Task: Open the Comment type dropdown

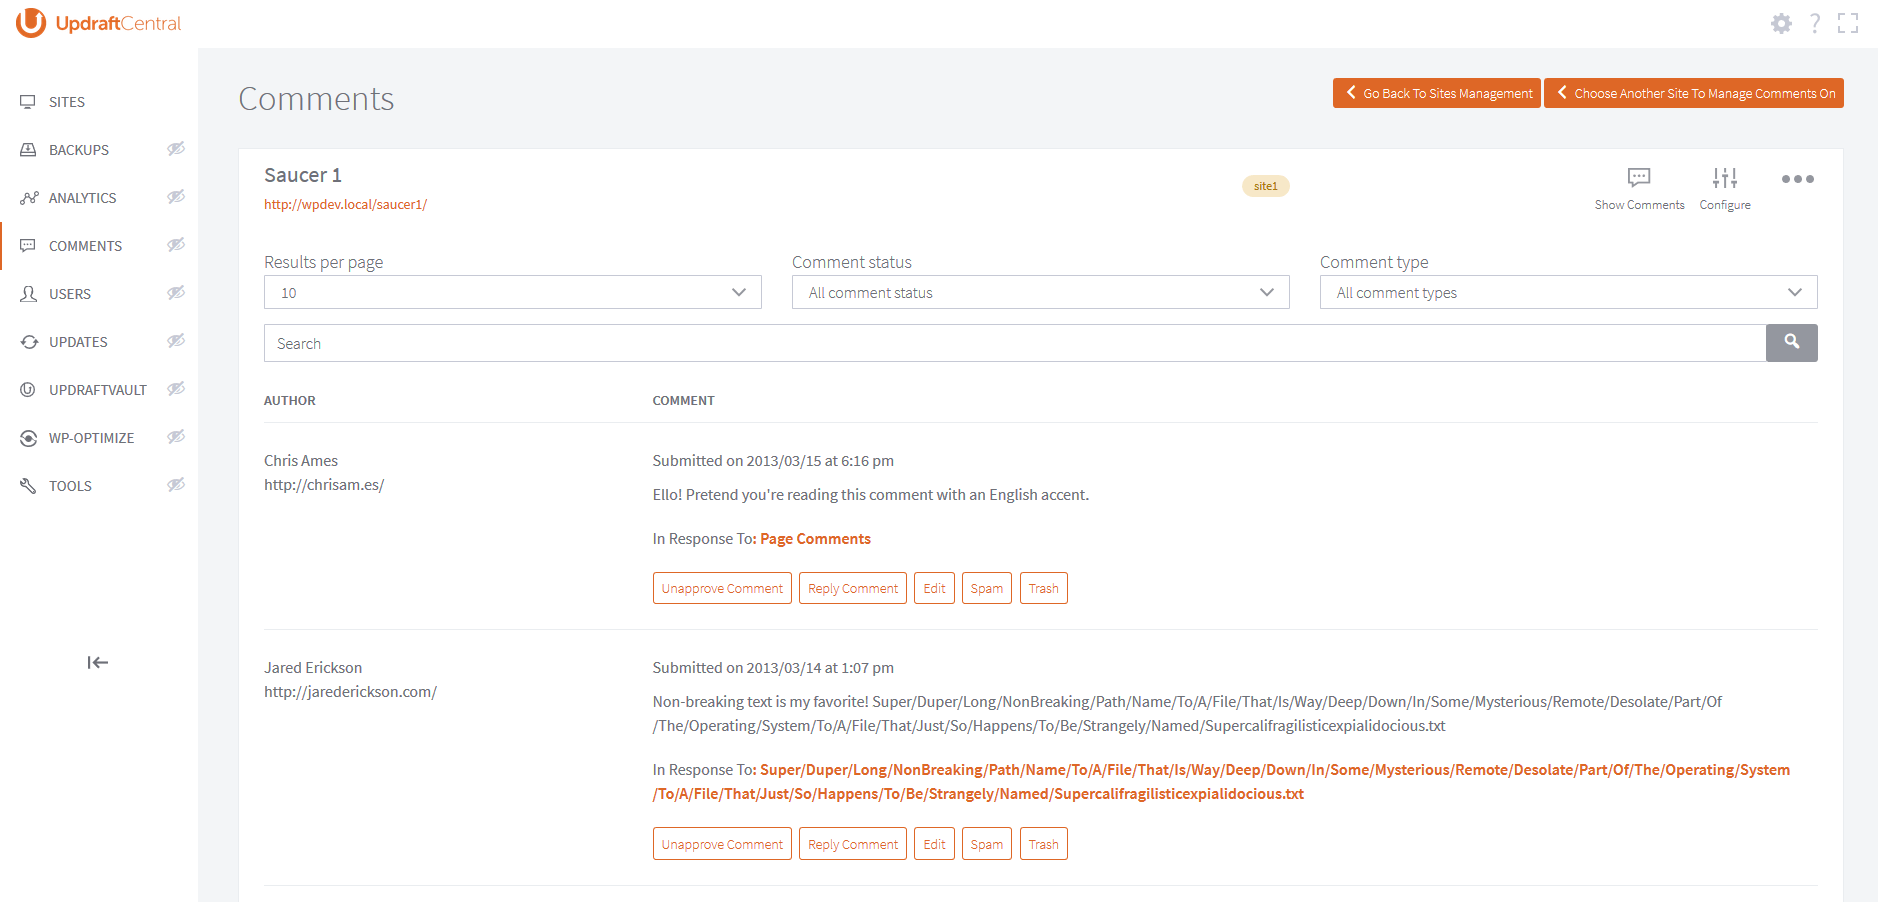Action: point(1568,293)
